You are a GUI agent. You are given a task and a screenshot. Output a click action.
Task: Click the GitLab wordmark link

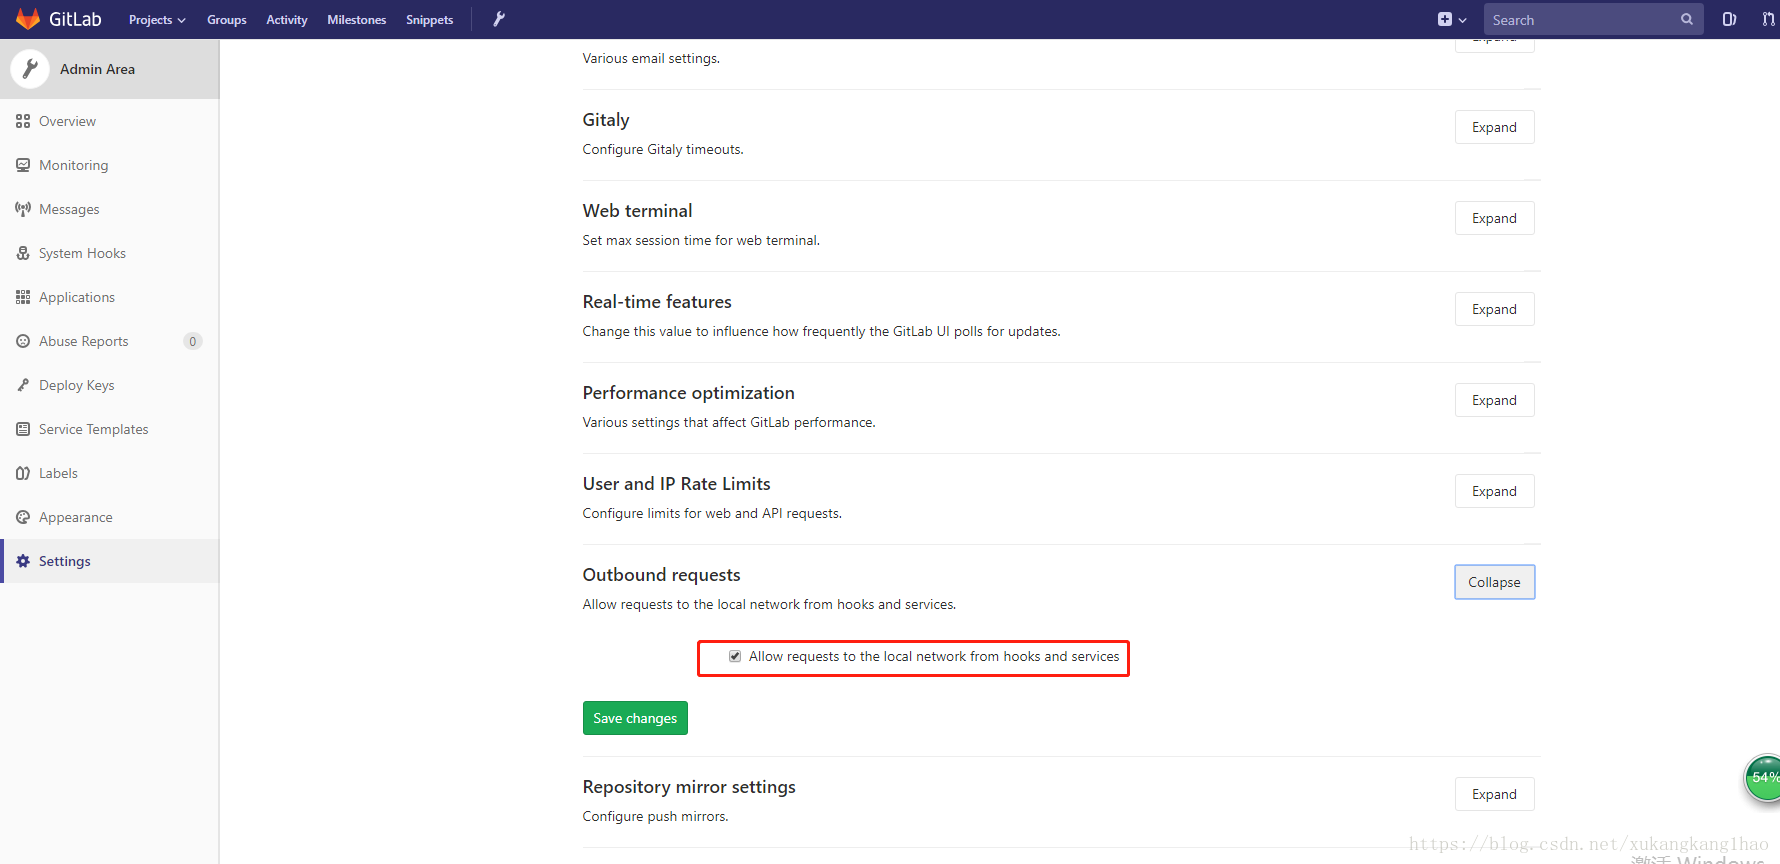click(x=75, y=19)
